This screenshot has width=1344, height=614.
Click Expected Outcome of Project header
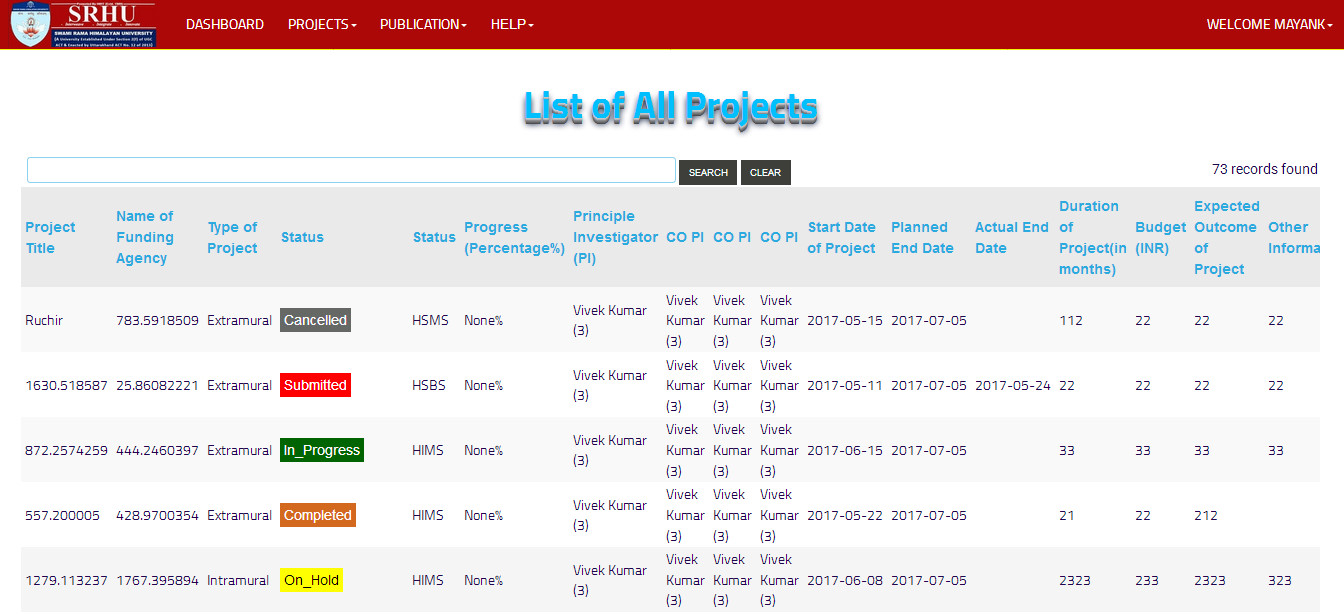[x=1226, y=237]
